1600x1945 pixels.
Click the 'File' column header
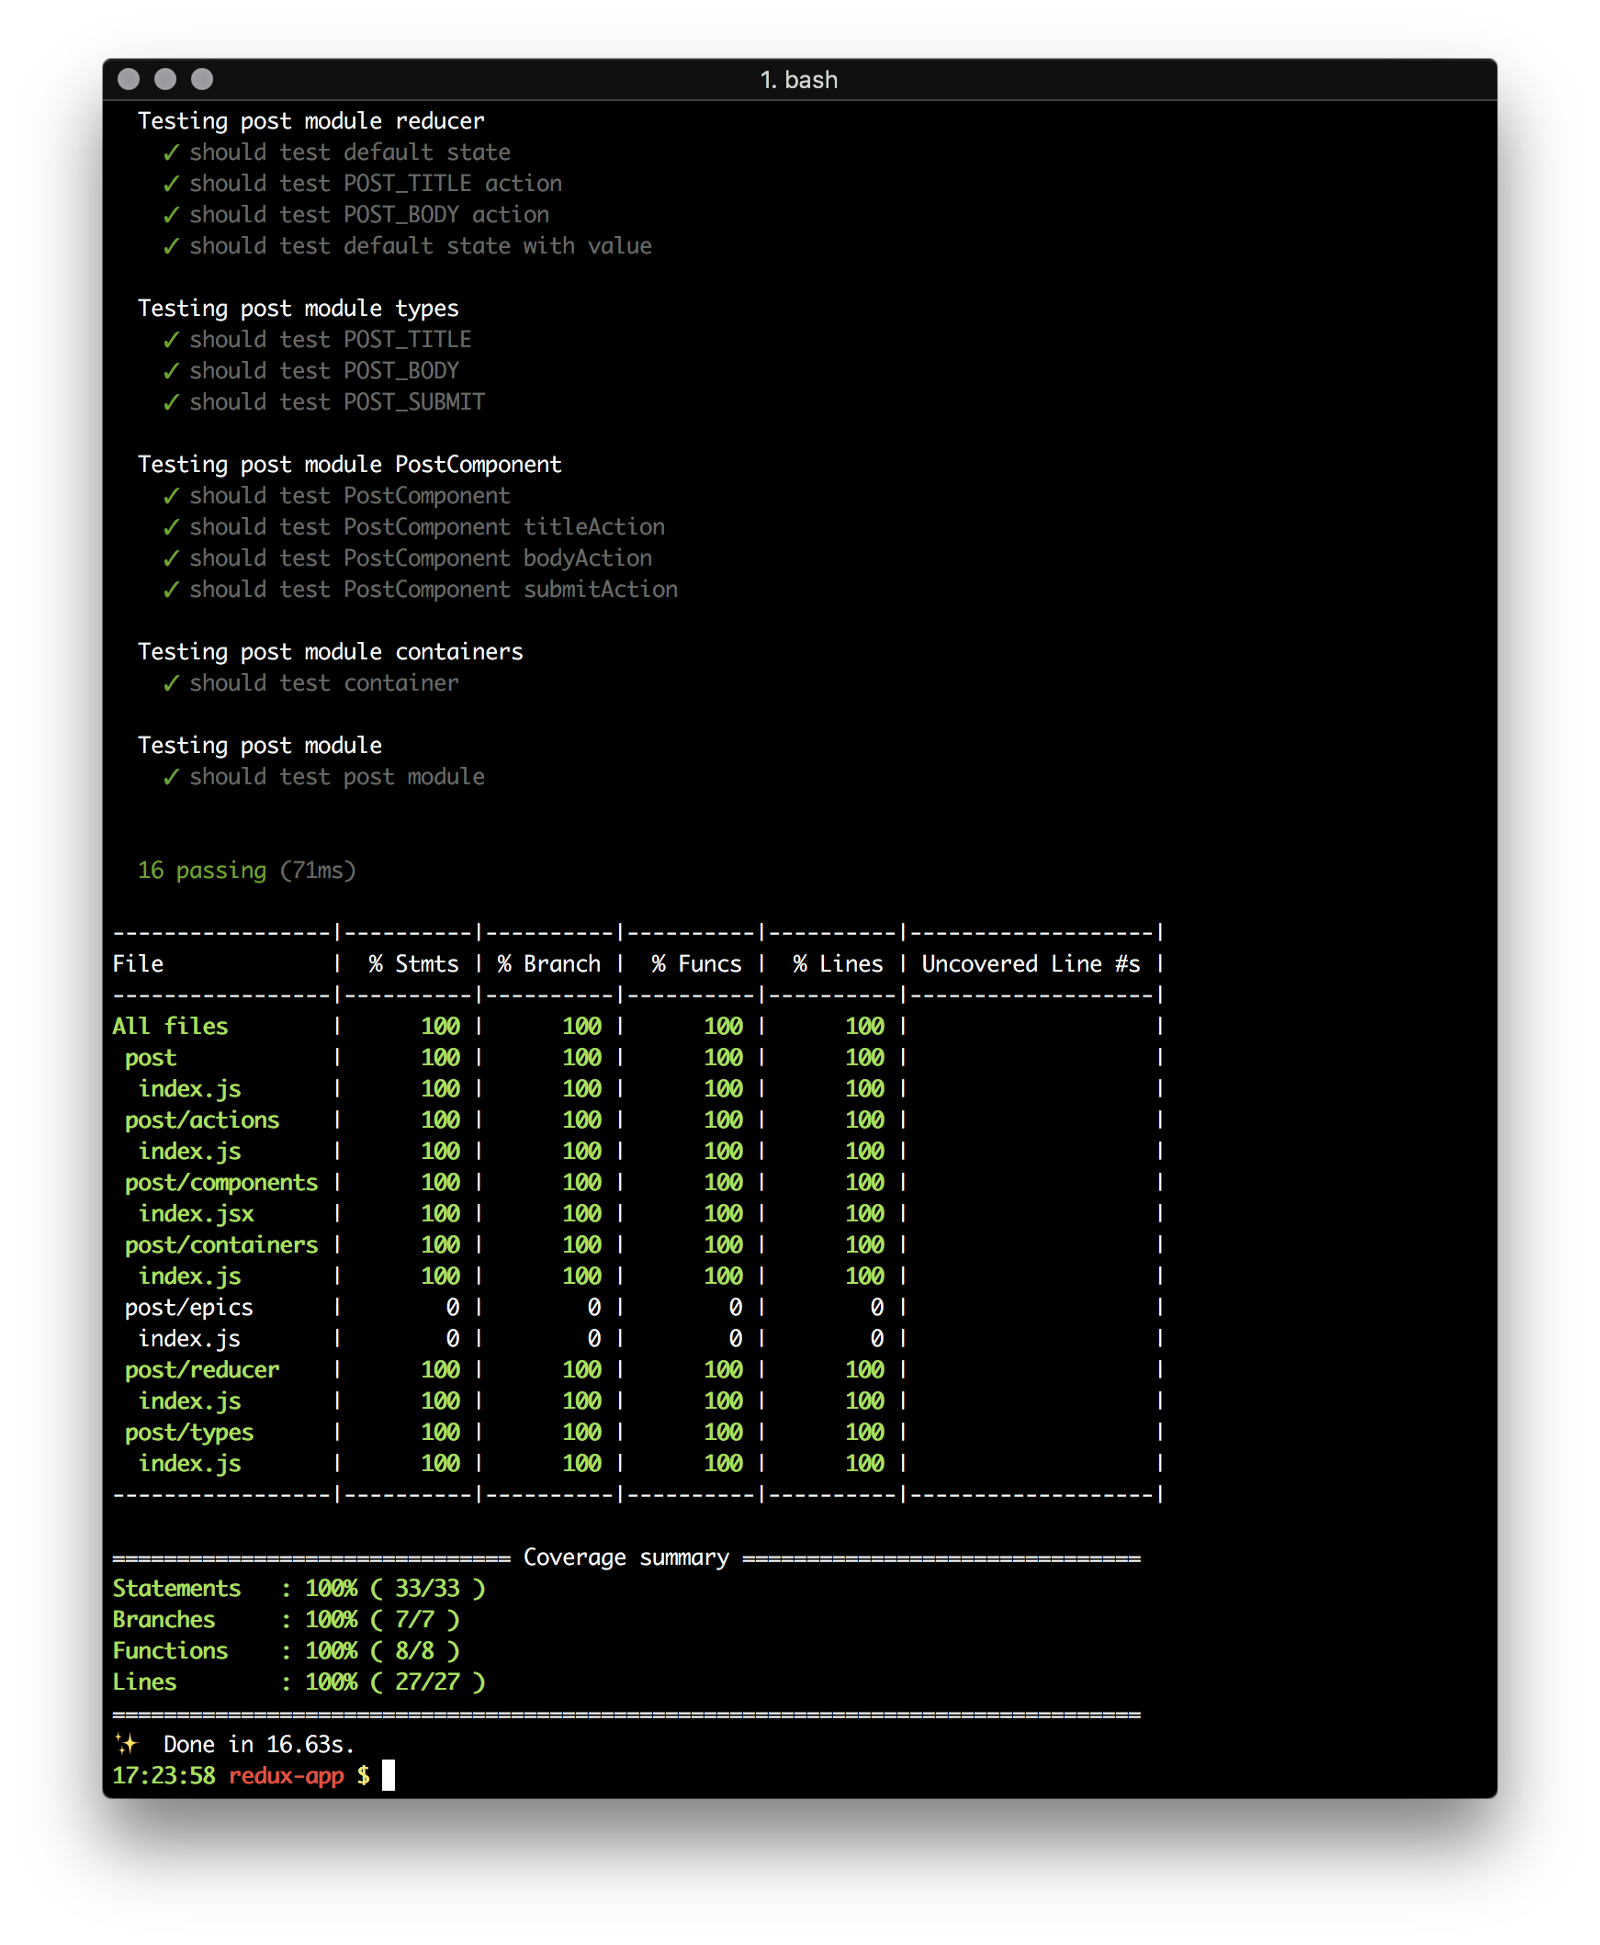click(x=138, y=964)
